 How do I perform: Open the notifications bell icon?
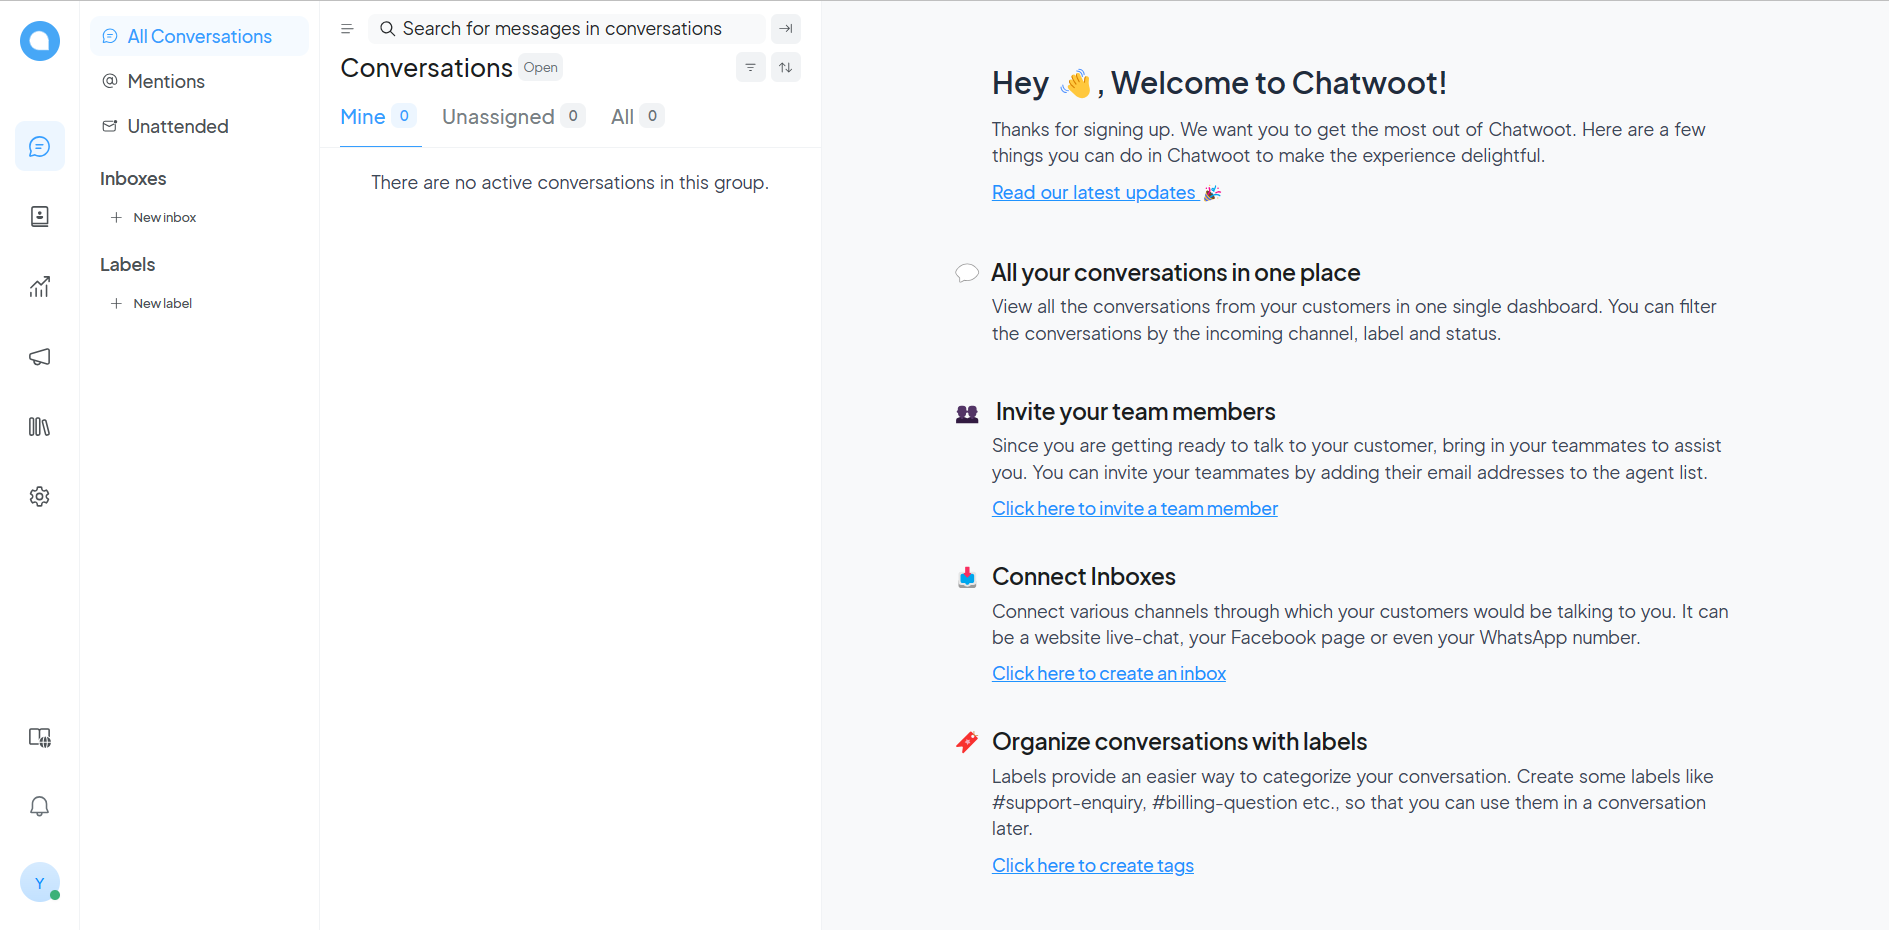(40, 807)
